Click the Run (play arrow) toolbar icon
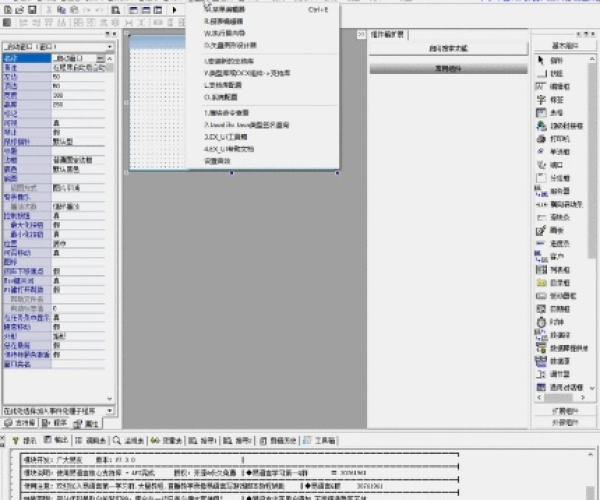 pos(174,10)
